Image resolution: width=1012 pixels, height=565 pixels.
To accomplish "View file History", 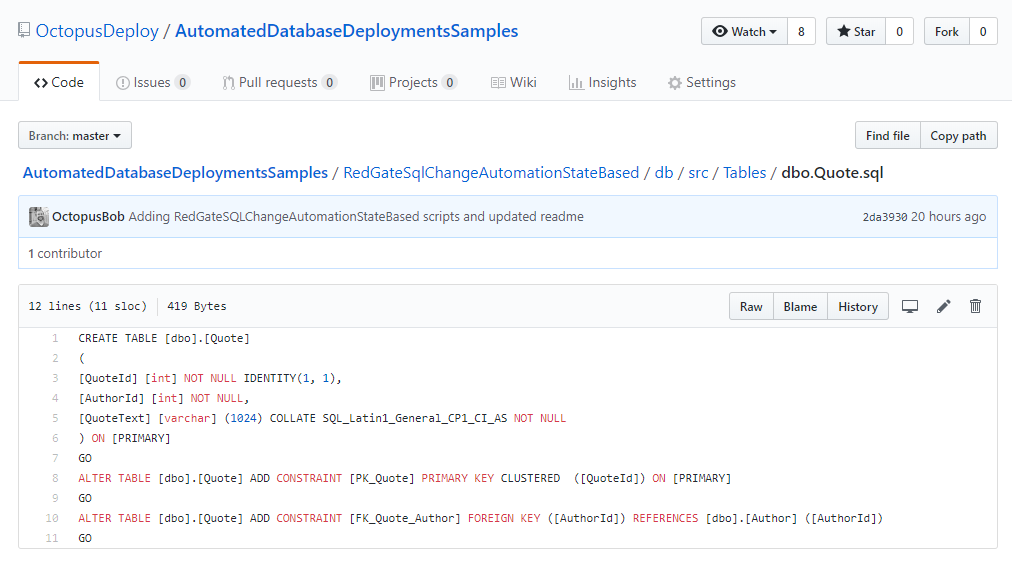I will (858, 307).
